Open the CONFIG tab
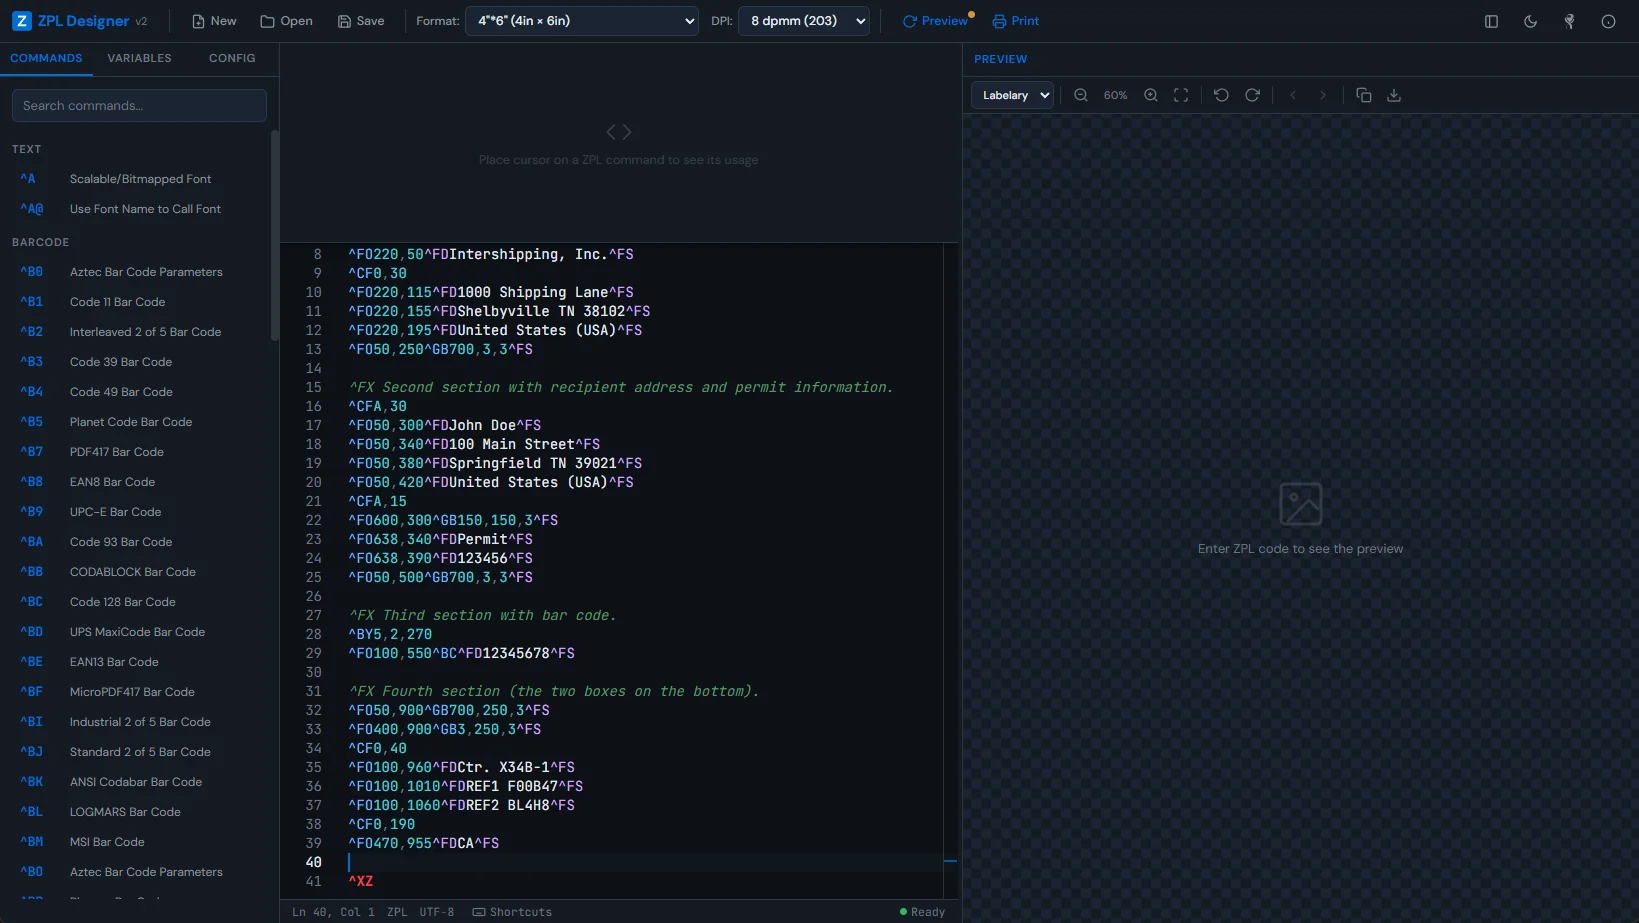 tap(231, 57)
